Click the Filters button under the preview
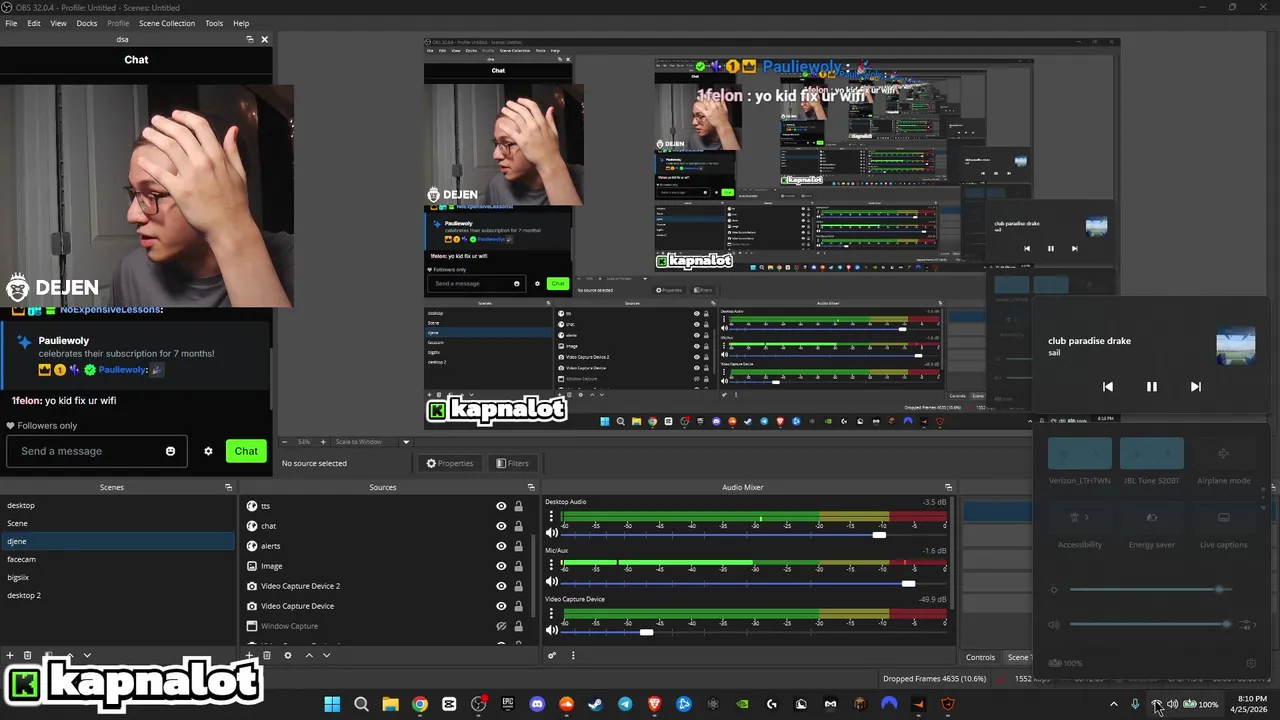The image size is (1280, 720). (512, 463)
